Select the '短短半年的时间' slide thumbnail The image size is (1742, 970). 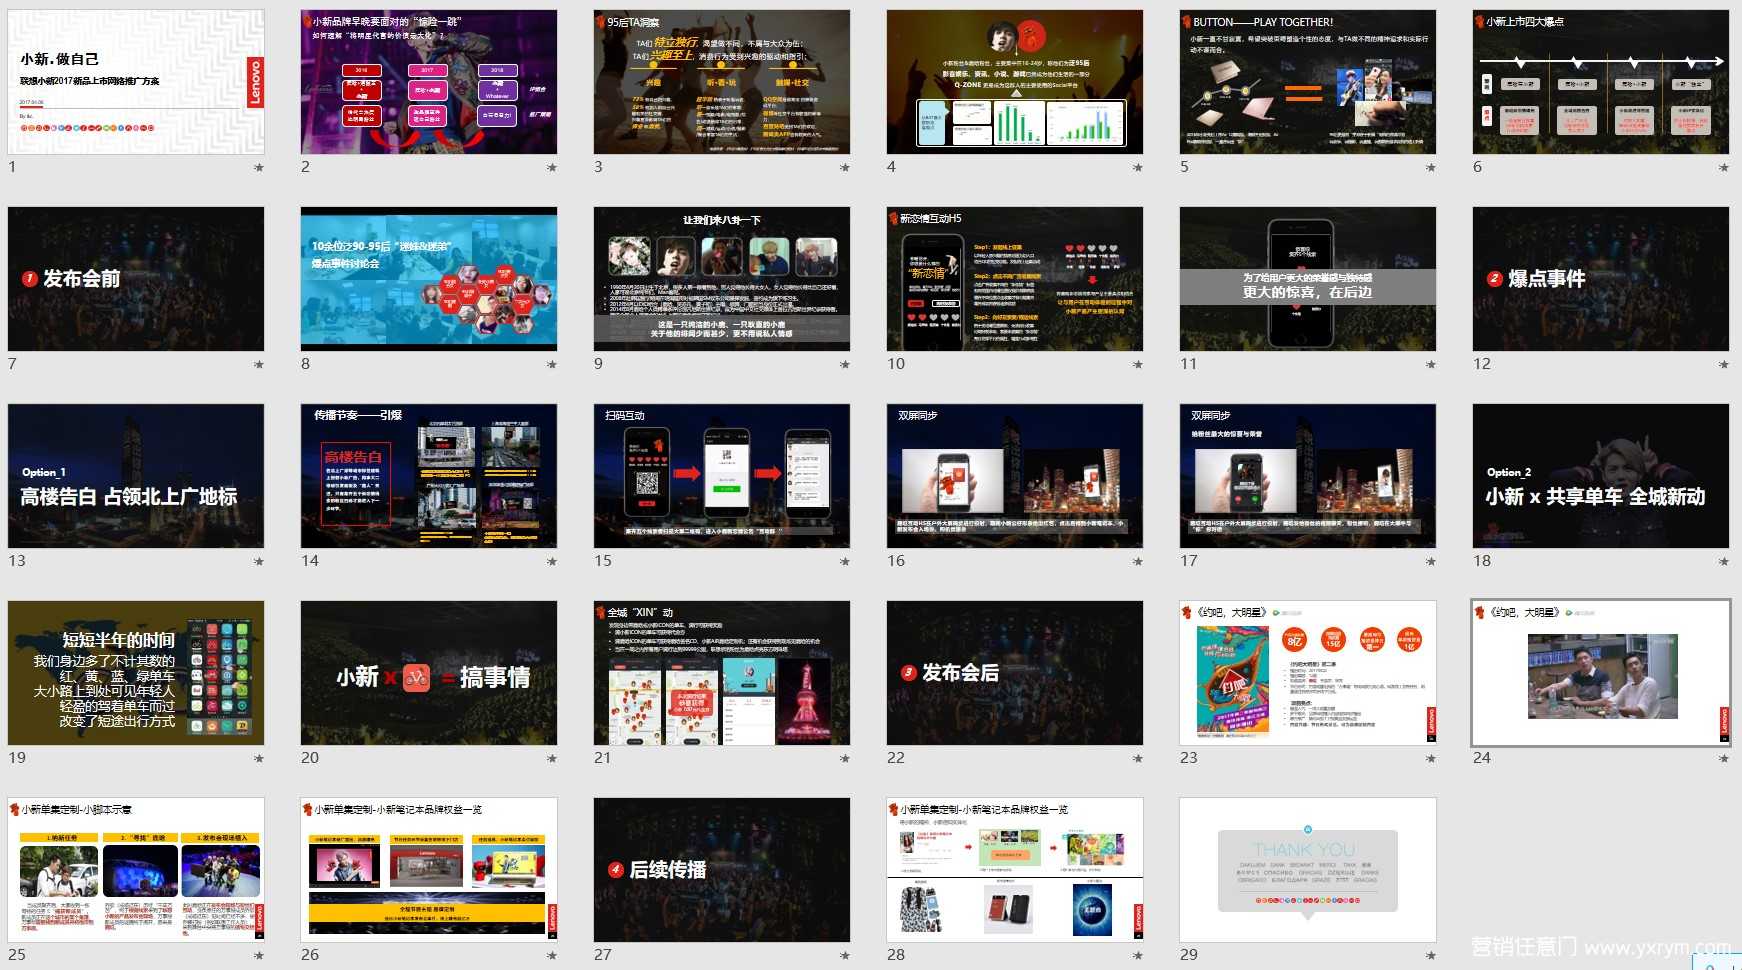click(x=136, y=673)
